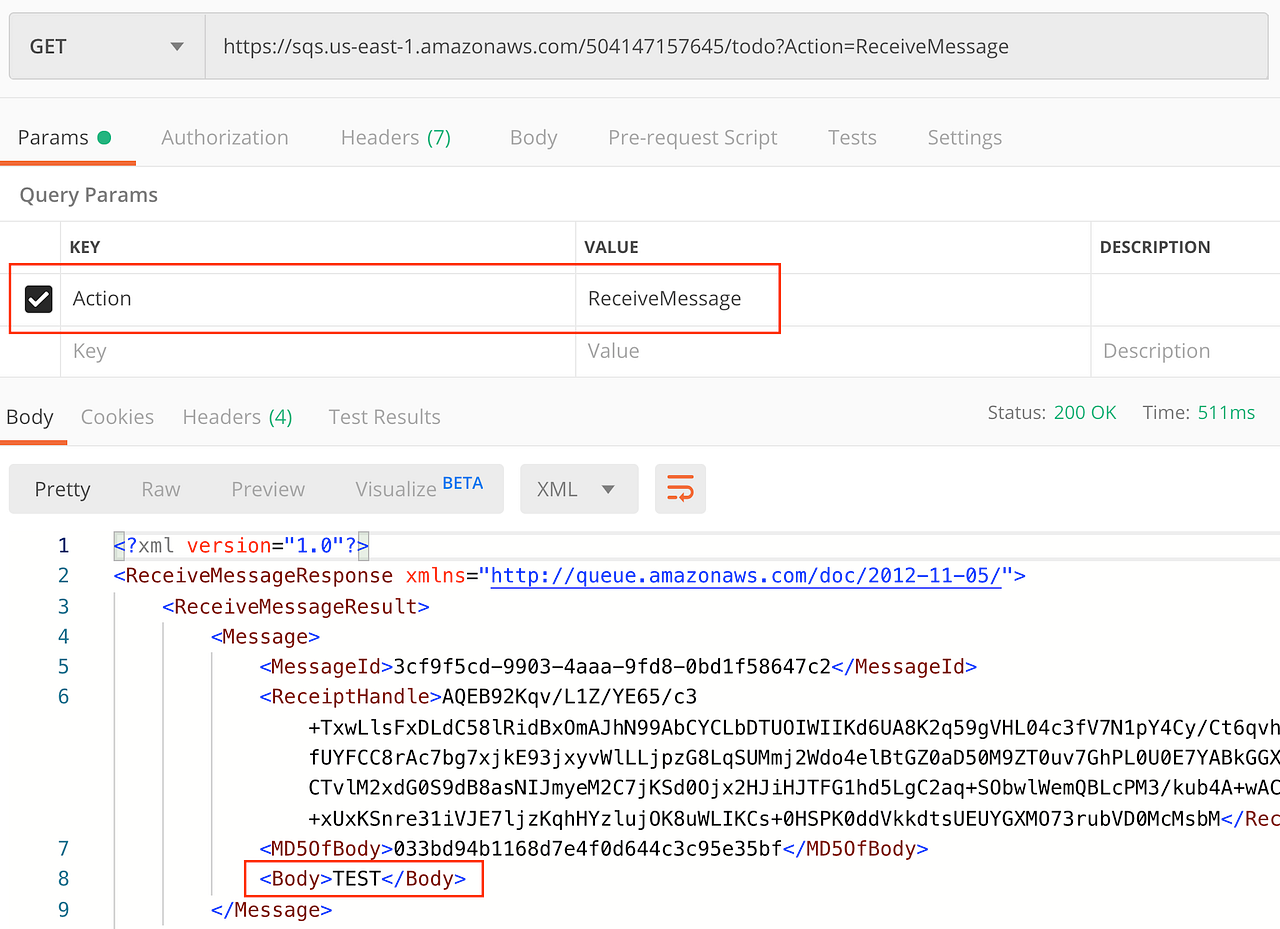Open the Preview response view
Image resolution: width=1280 pixels, height=929 pixels.
tap(268, 489)
